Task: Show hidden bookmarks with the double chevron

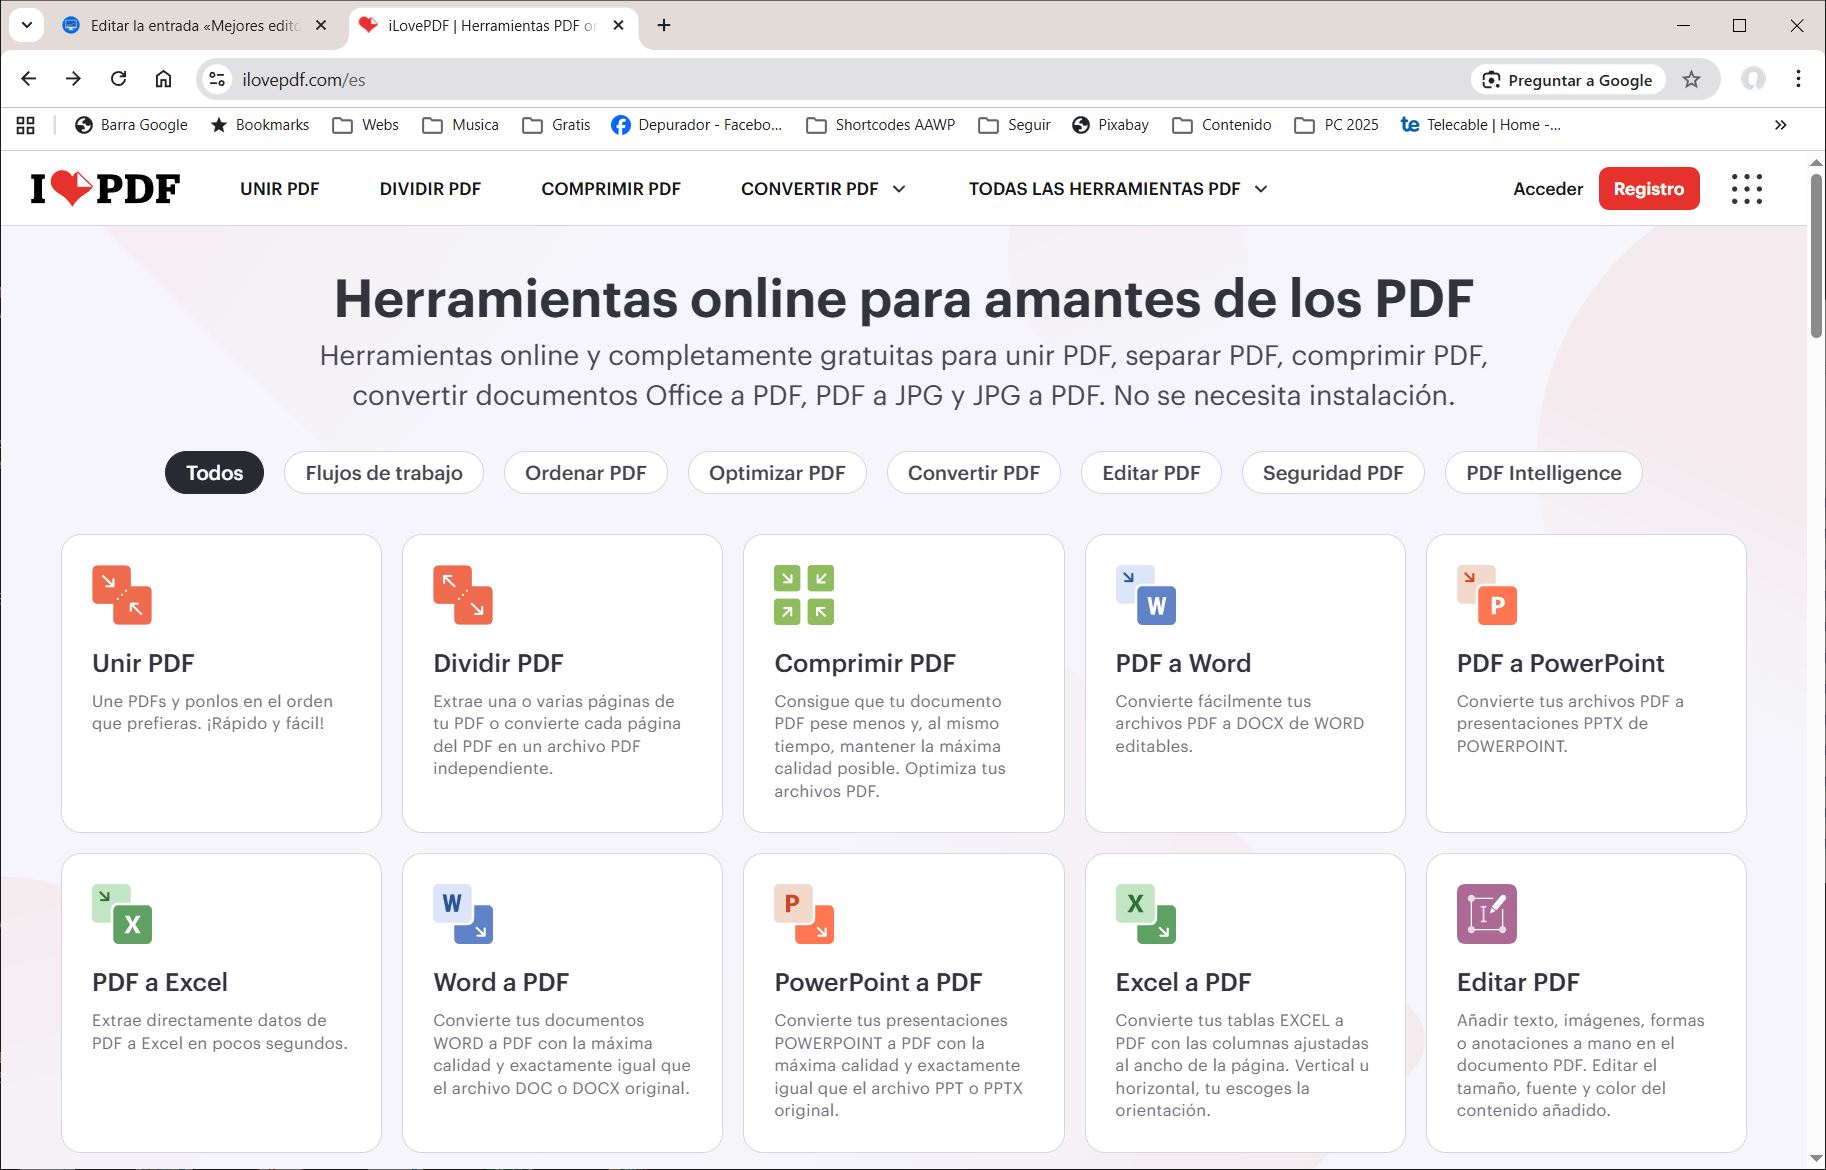Action: pos(1780,125)
